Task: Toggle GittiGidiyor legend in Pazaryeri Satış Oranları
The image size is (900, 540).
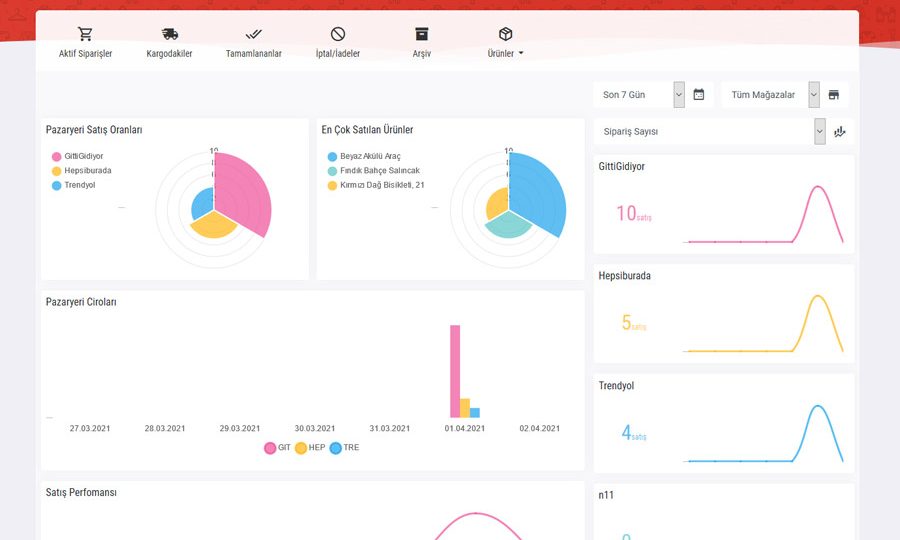Action: pyautogui.click(x=77, y=156)
